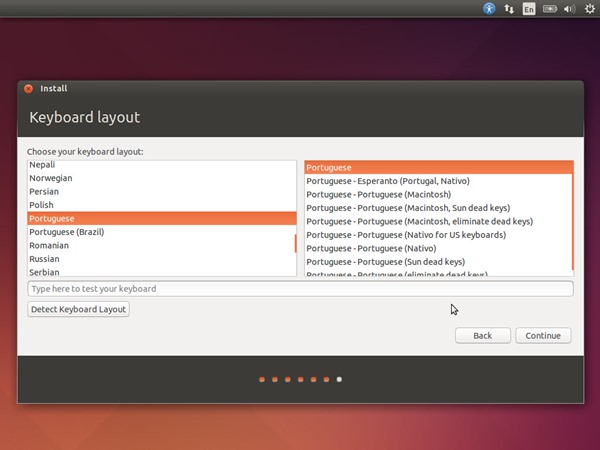
Task: Open the En keyboard input indicator
Action: click(x=529, y=9)
